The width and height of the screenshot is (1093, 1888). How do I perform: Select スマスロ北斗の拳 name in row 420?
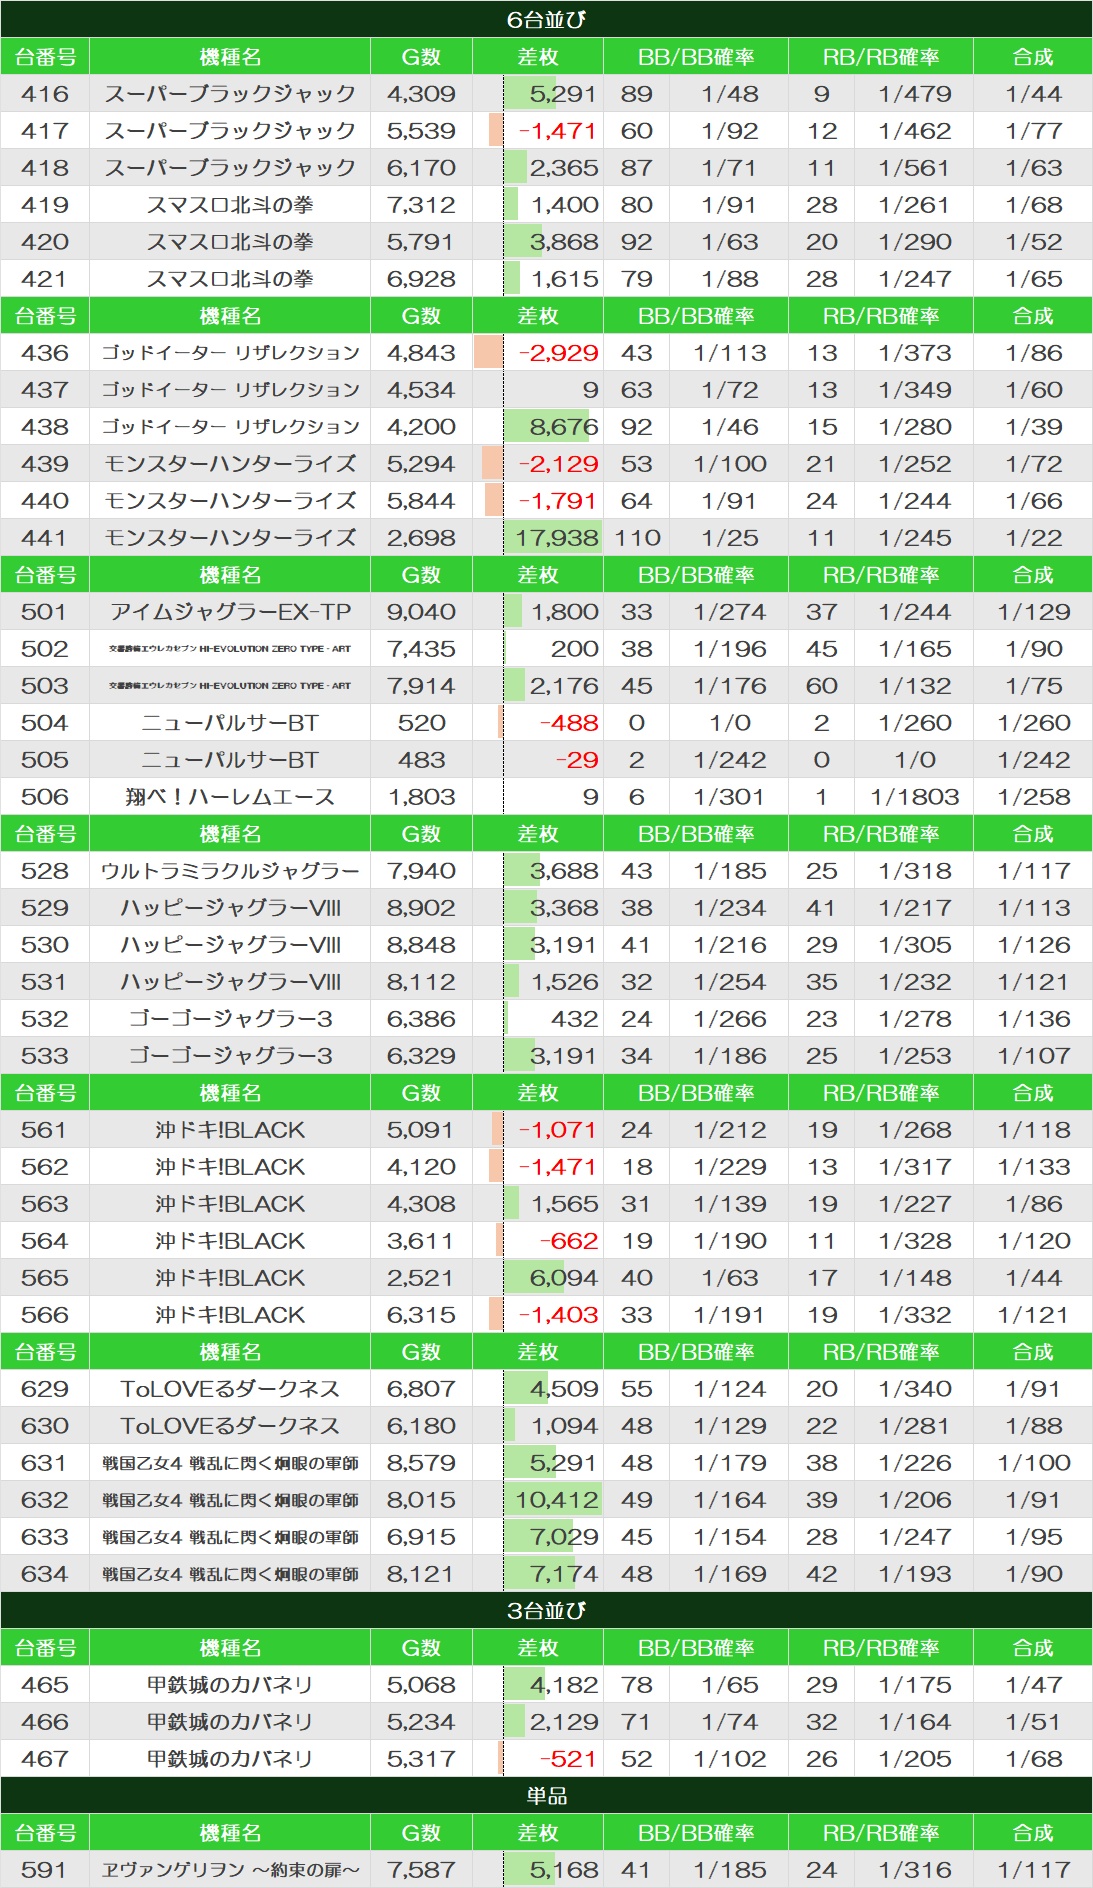(230, 242)
